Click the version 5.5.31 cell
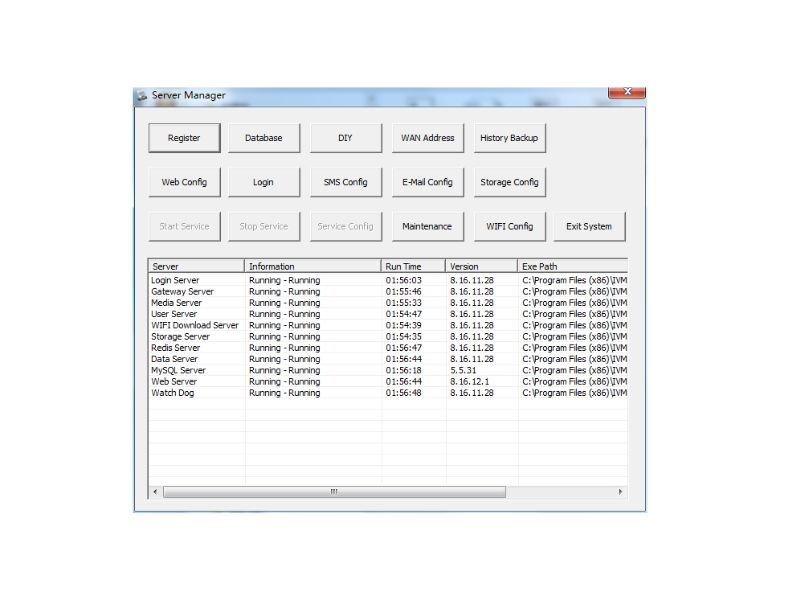 click(463, 370)
